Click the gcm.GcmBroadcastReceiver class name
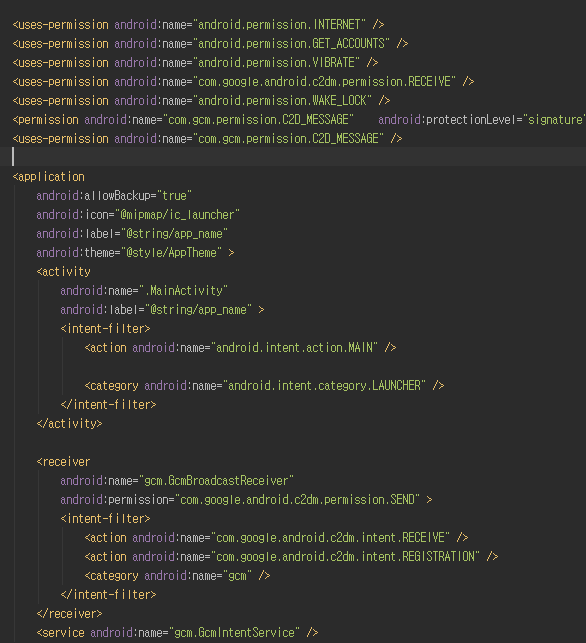 pyautogui.click(x=216, y=481)
